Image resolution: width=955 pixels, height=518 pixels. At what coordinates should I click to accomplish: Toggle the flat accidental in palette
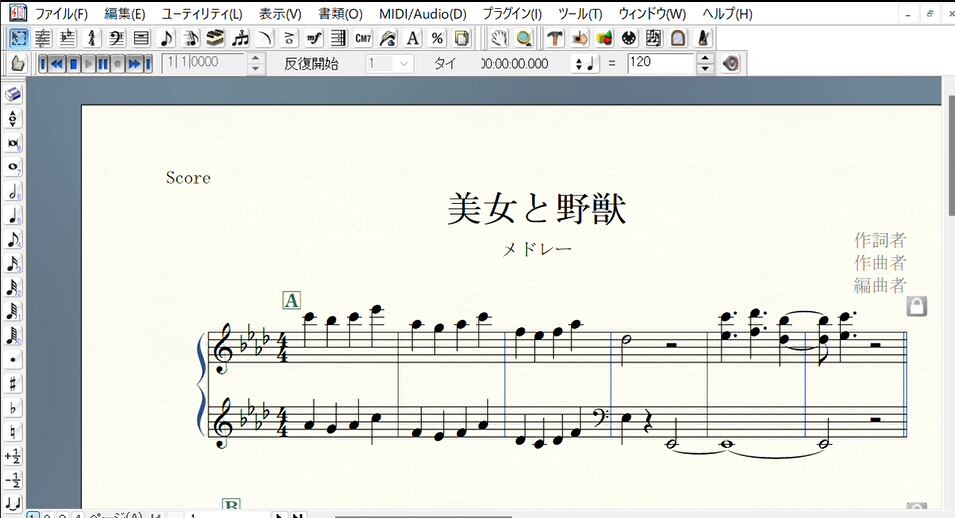click(x=13, y=408)
